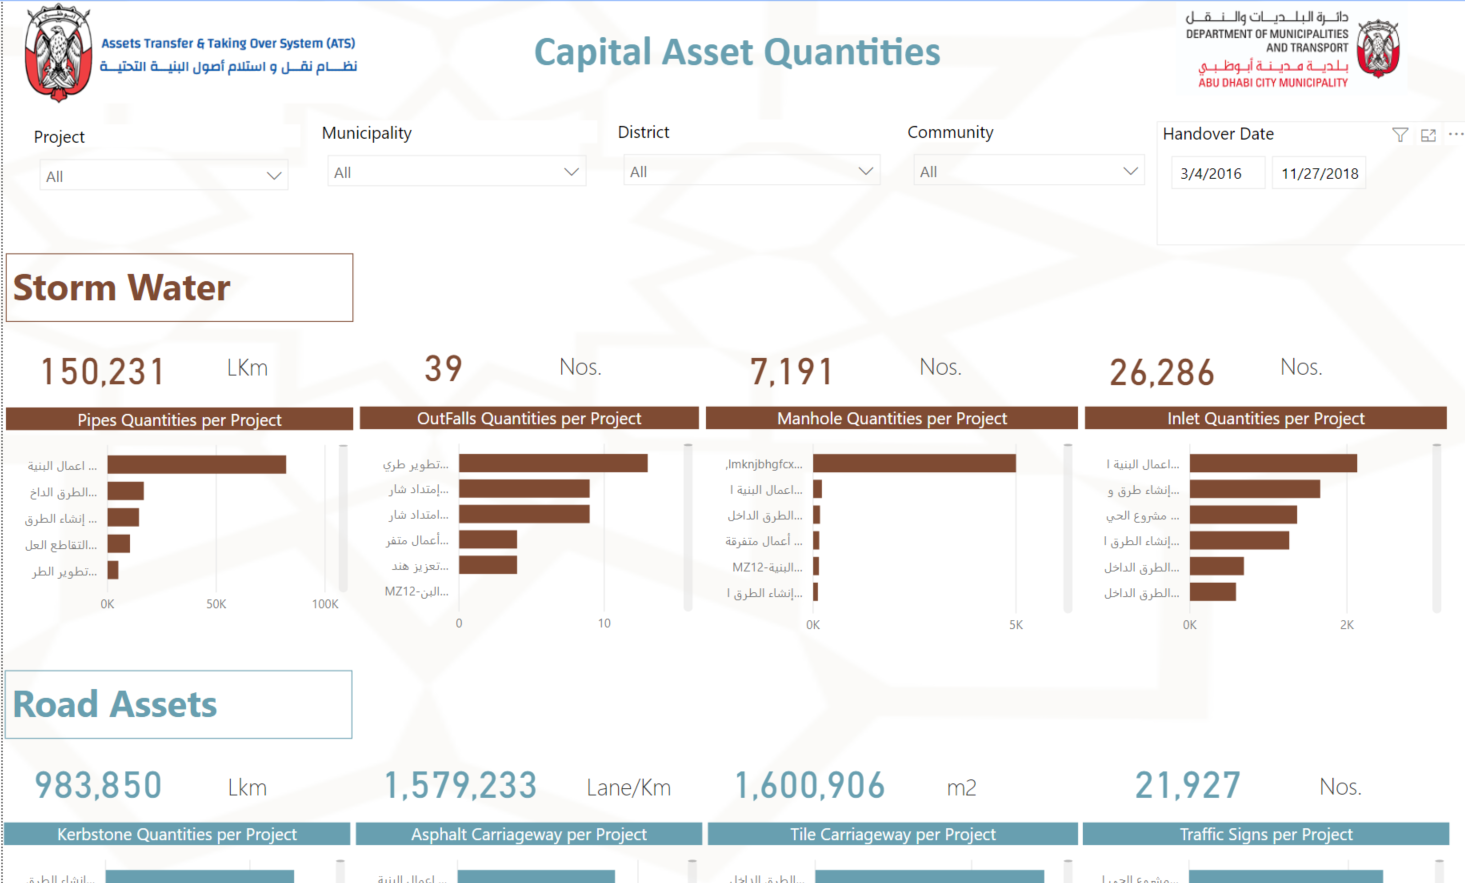The image size is (1465, 883).
Task: Expand the Project dropdown
Action: point(164,176)
